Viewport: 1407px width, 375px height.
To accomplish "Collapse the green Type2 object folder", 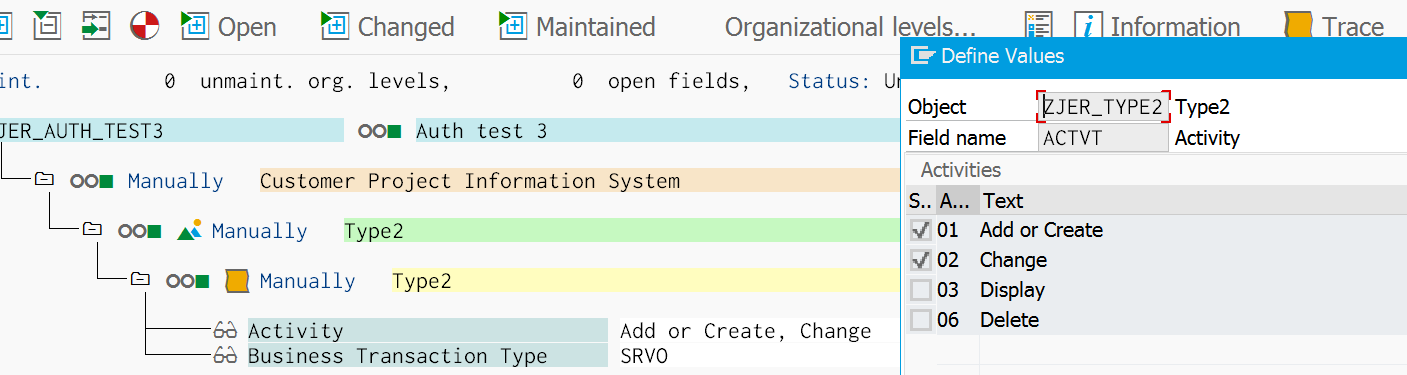I will click(x=92, y=230).
